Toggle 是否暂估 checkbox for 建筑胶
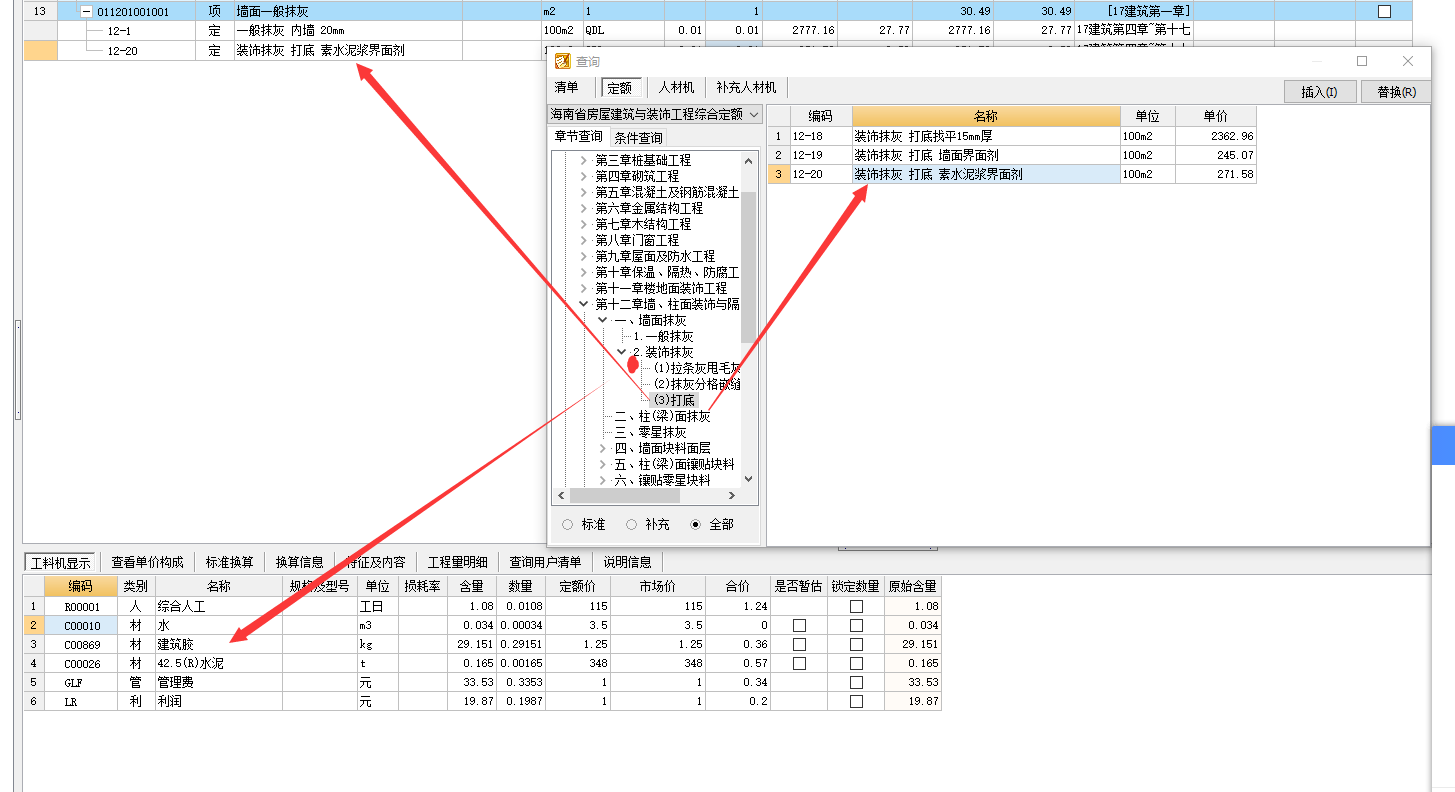1455x792 pixels. (x=799, y=644)
